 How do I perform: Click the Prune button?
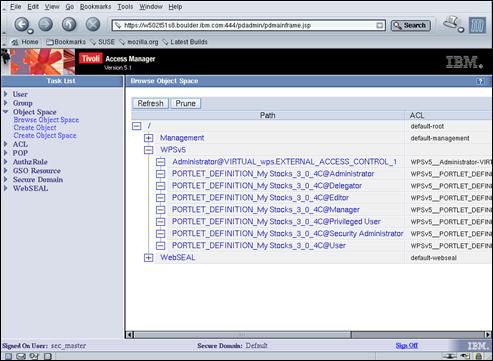(x=186, y=103)
